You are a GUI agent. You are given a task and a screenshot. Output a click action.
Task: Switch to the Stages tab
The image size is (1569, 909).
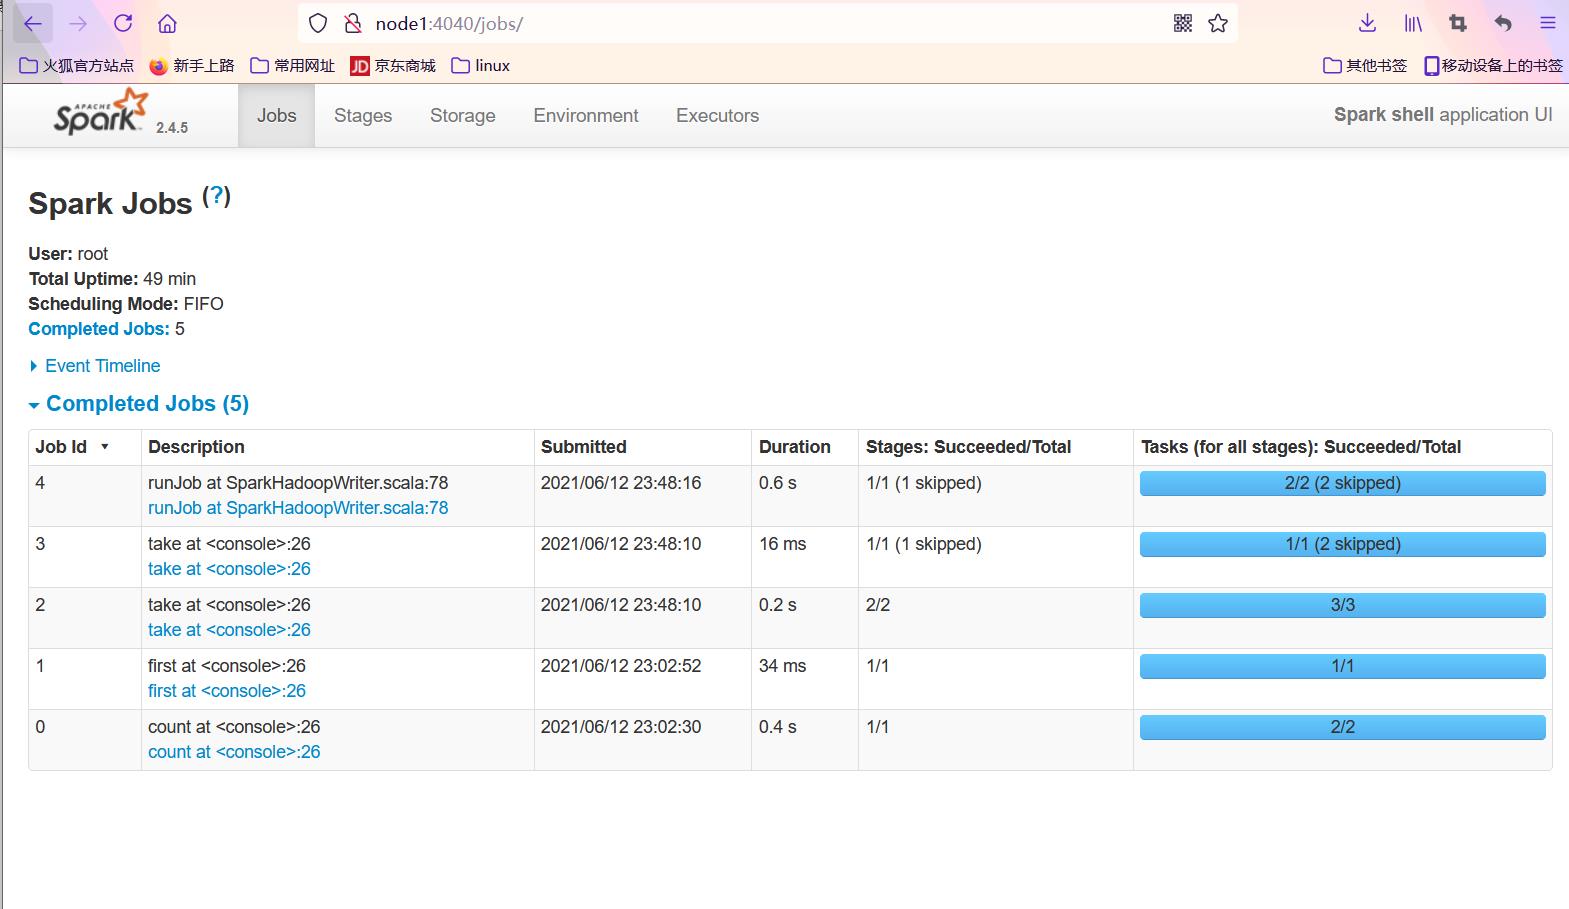click(x=363, y=115)
